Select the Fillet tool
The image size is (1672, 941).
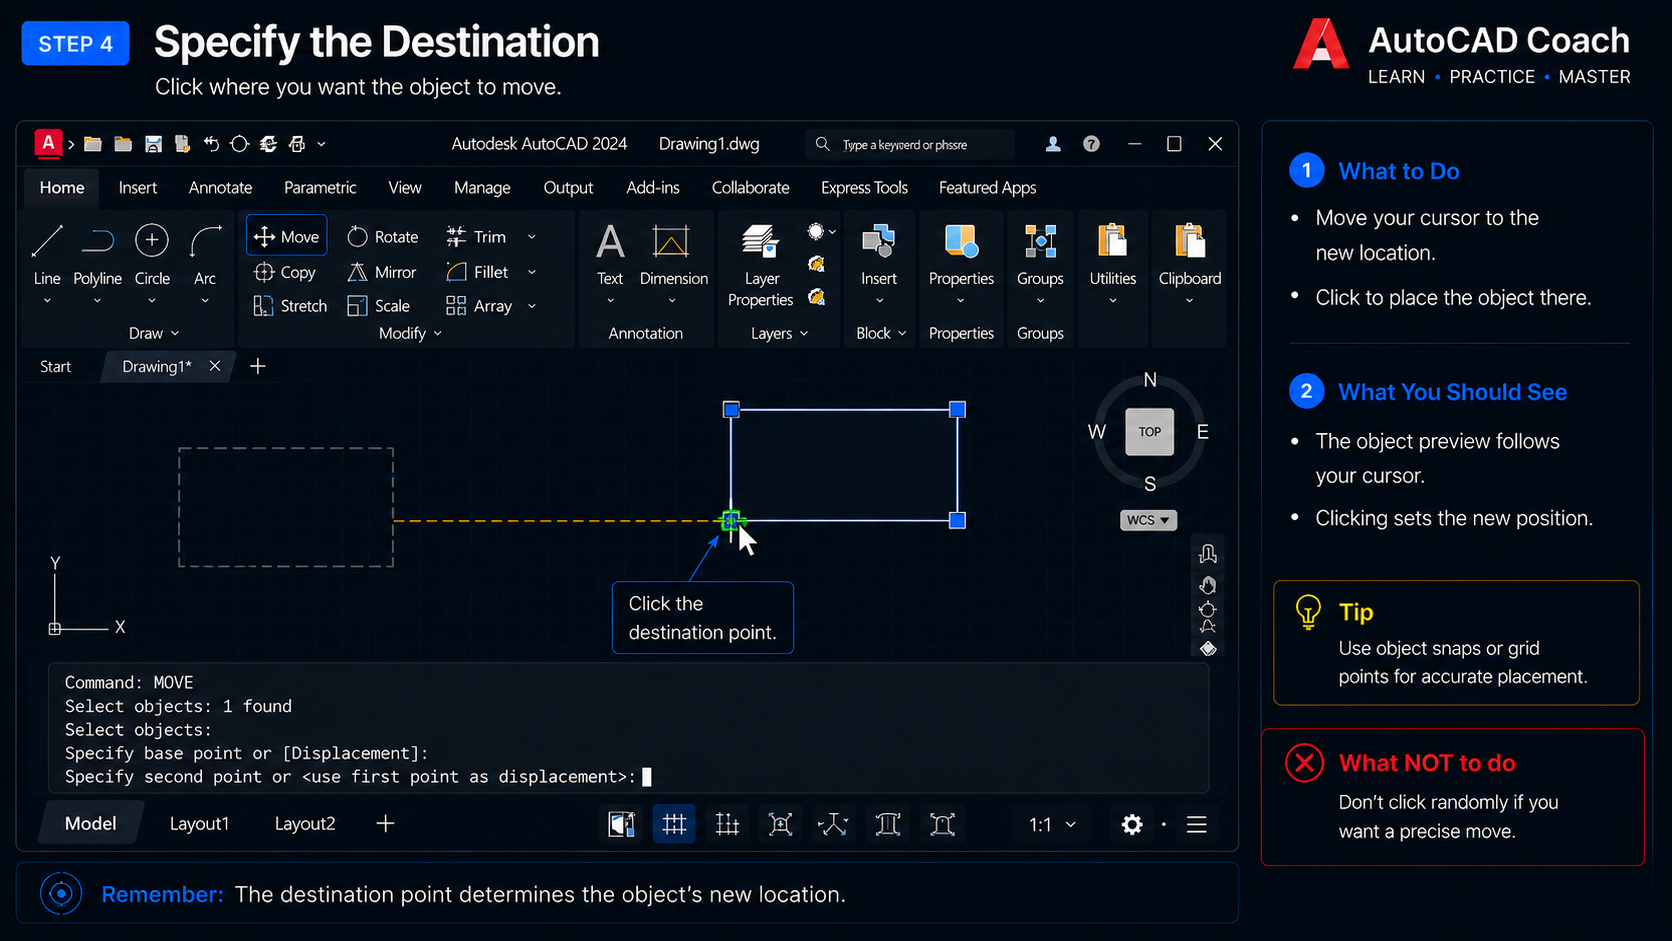coord(477,272)
